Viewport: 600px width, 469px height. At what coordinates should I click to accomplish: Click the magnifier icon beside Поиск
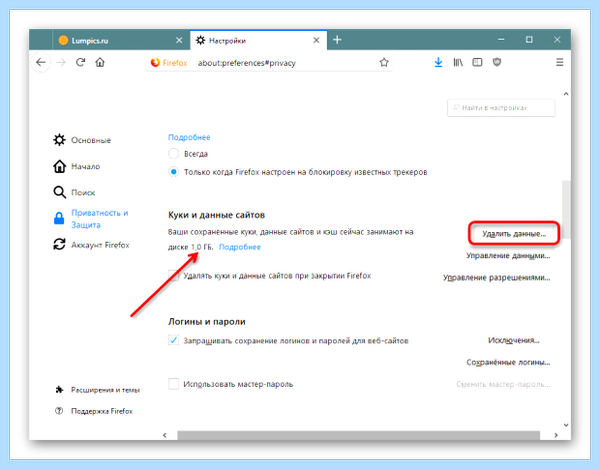[59, 192]
